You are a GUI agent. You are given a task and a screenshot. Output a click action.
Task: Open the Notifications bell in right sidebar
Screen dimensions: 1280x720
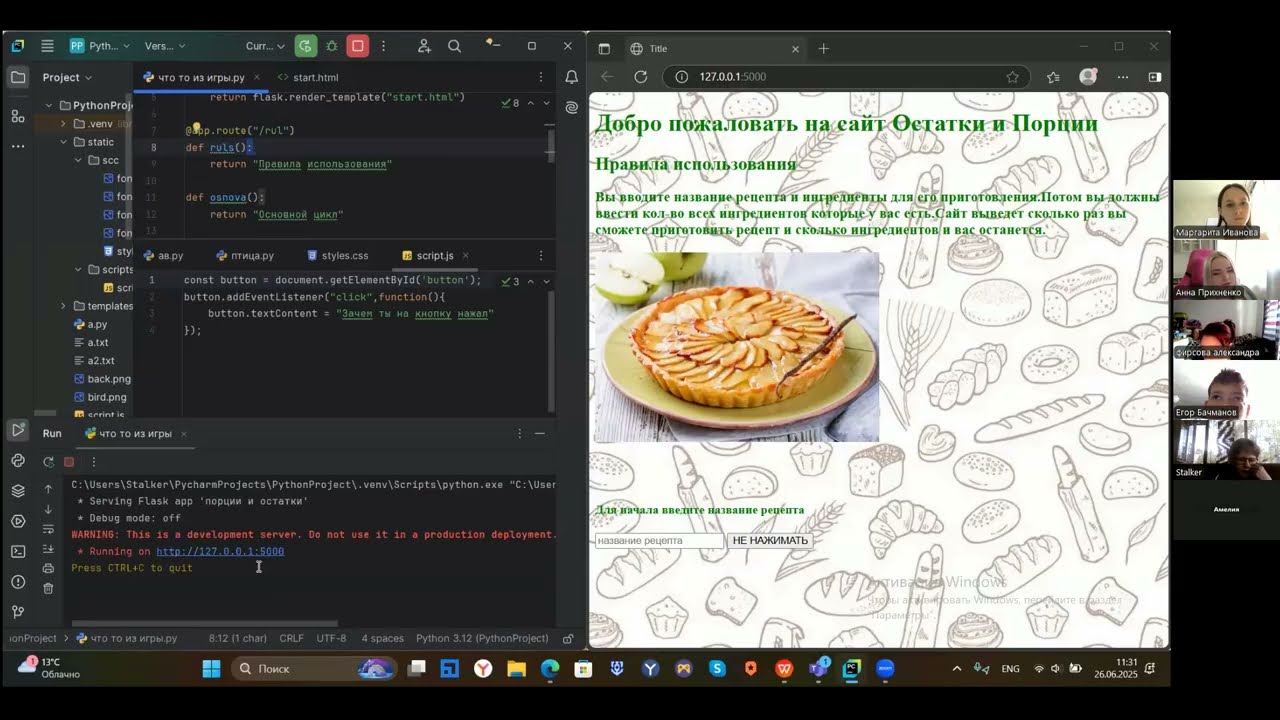[x=571, y=77]
